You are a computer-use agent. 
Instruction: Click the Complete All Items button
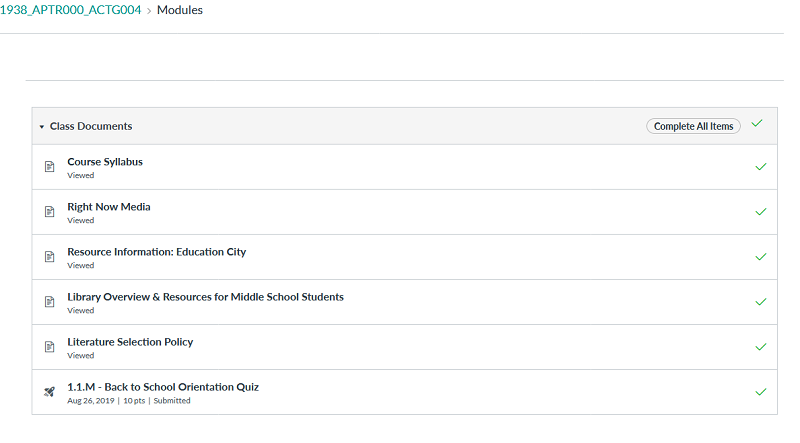[x=693, y=126]
